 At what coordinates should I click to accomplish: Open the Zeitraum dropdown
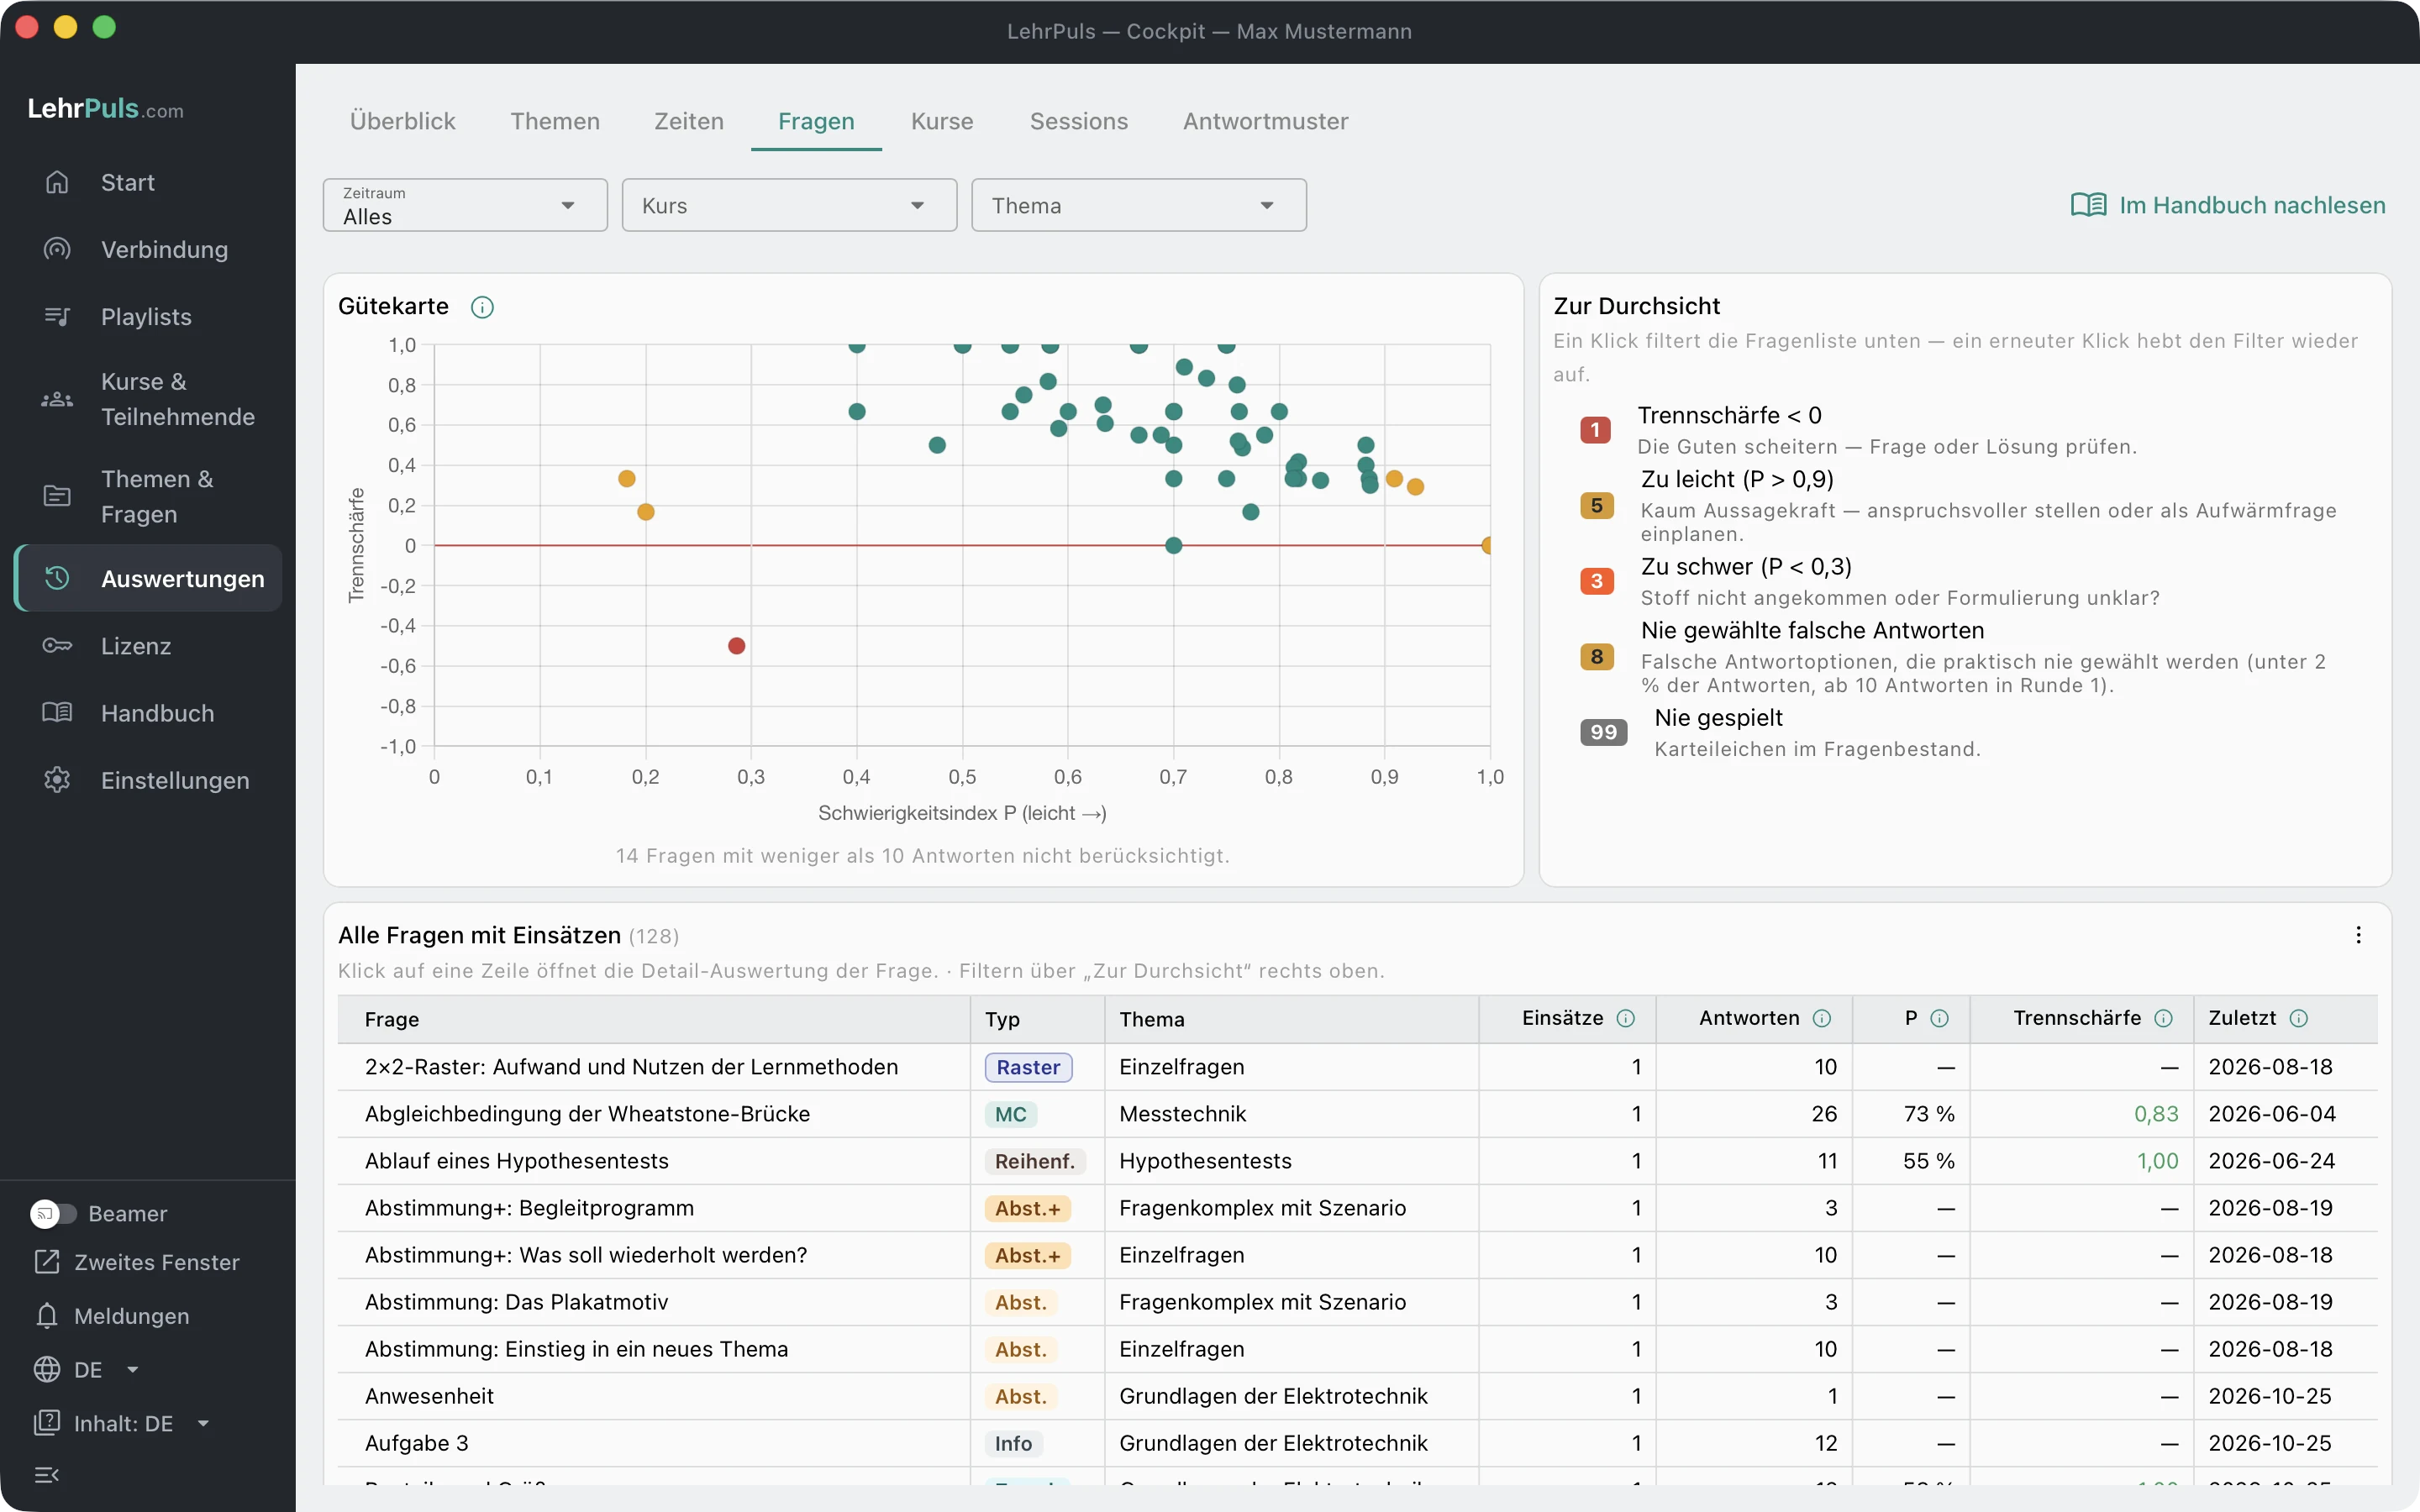click(465, 205)
